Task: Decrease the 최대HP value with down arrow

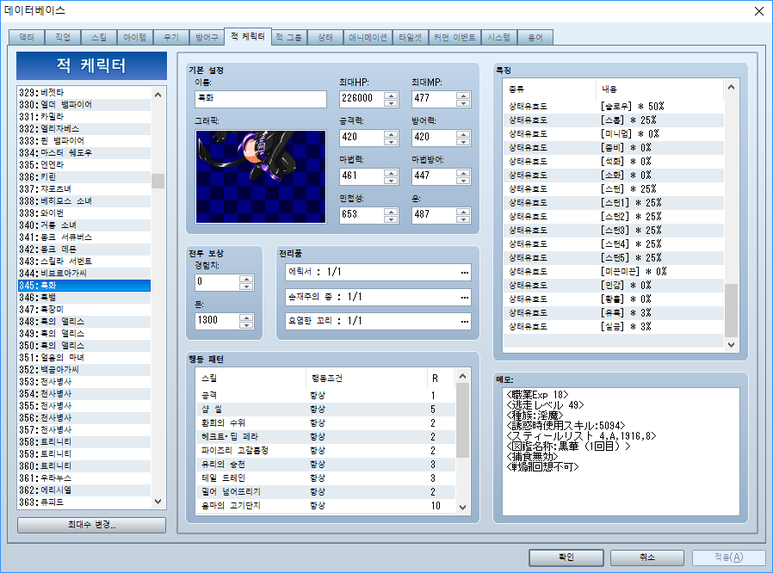Action: 391,103
